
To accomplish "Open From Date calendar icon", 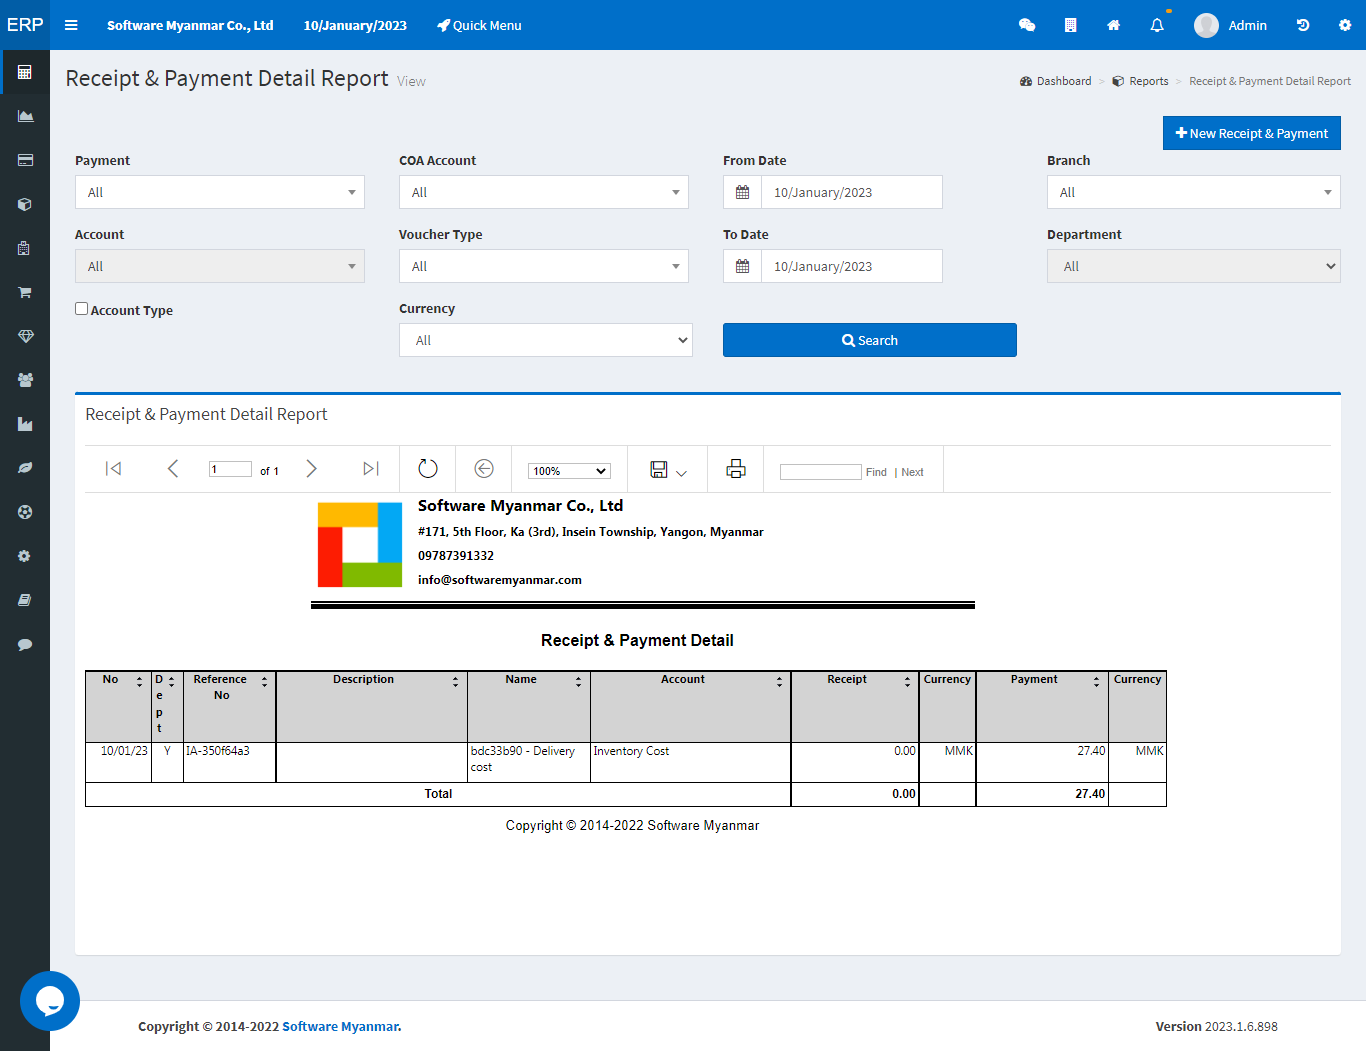I will pos(742,192).
